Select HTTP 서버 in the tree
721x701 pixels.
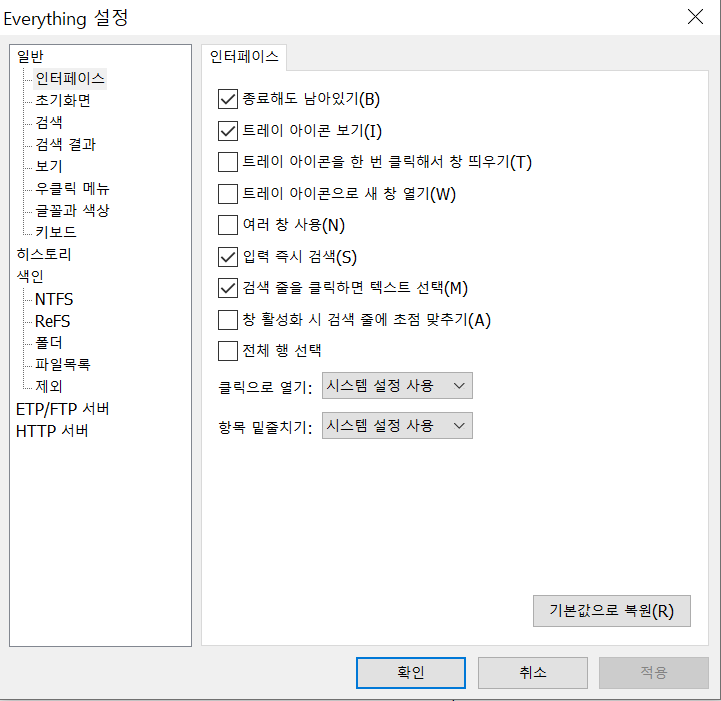click(52, 431)
